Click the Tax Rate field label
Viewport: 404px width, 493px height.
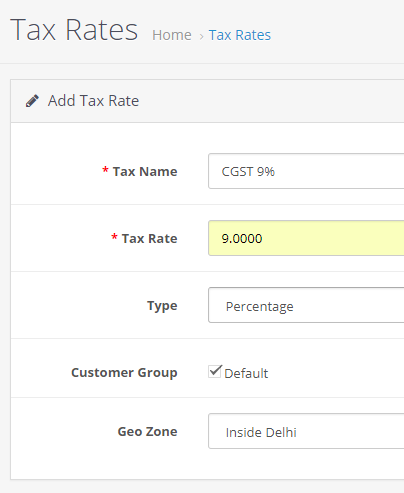pyautogui.click(x=149, y=238)
